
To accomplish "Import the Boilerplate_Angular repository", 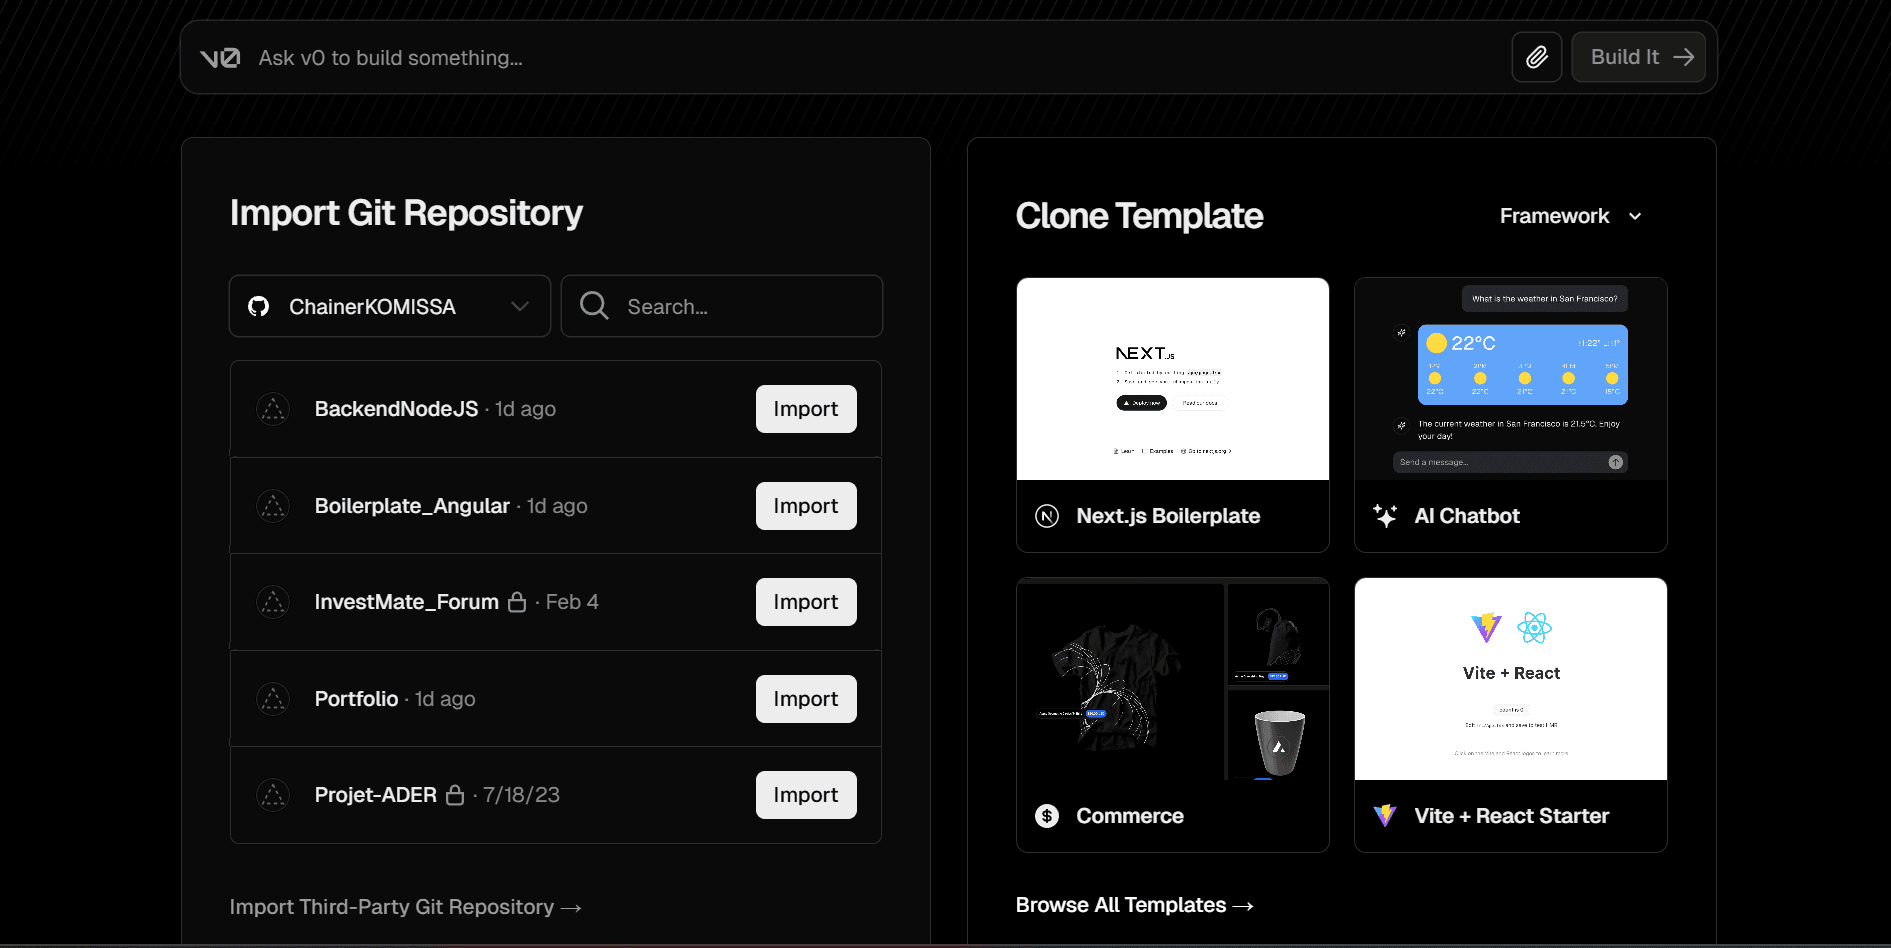I will pos(805,505).
